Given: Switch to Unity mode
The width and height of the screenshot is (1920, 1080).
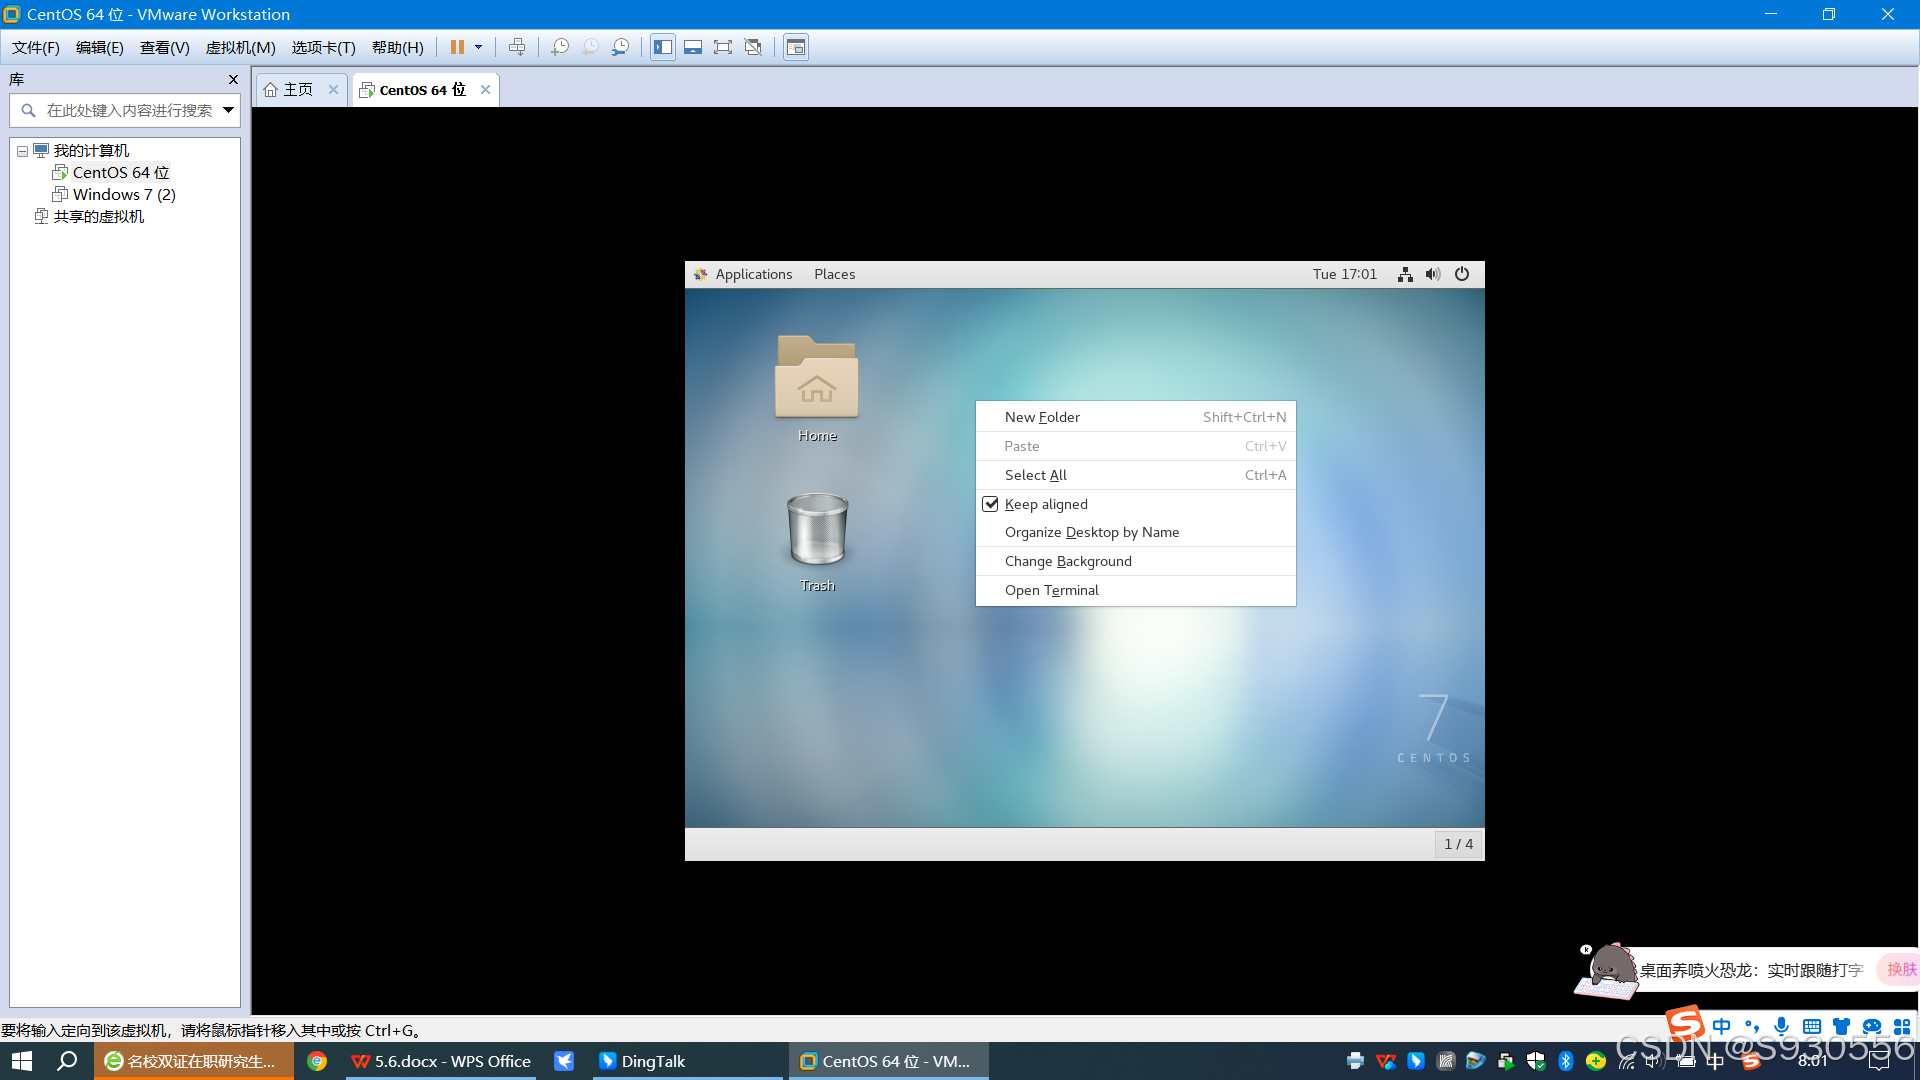Looking at the screenshot, I should tap(753, 47).
